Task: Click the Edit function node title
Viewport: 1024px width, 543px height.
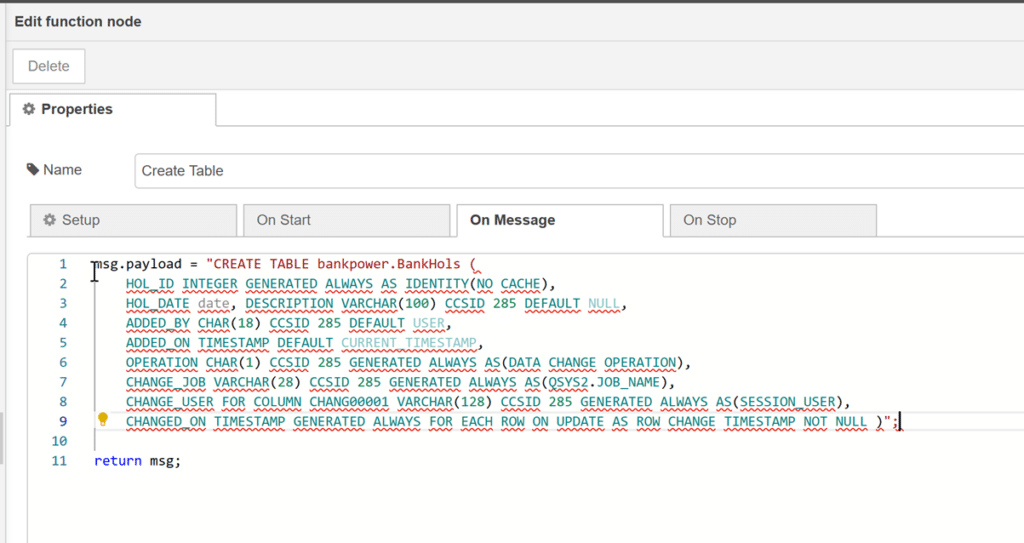Action: (78, 21)
